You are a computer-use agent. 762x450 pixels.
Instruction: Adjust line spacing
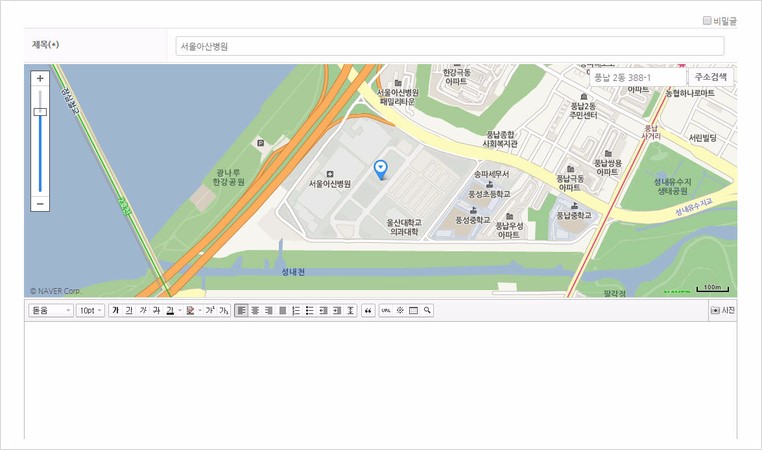350,311
